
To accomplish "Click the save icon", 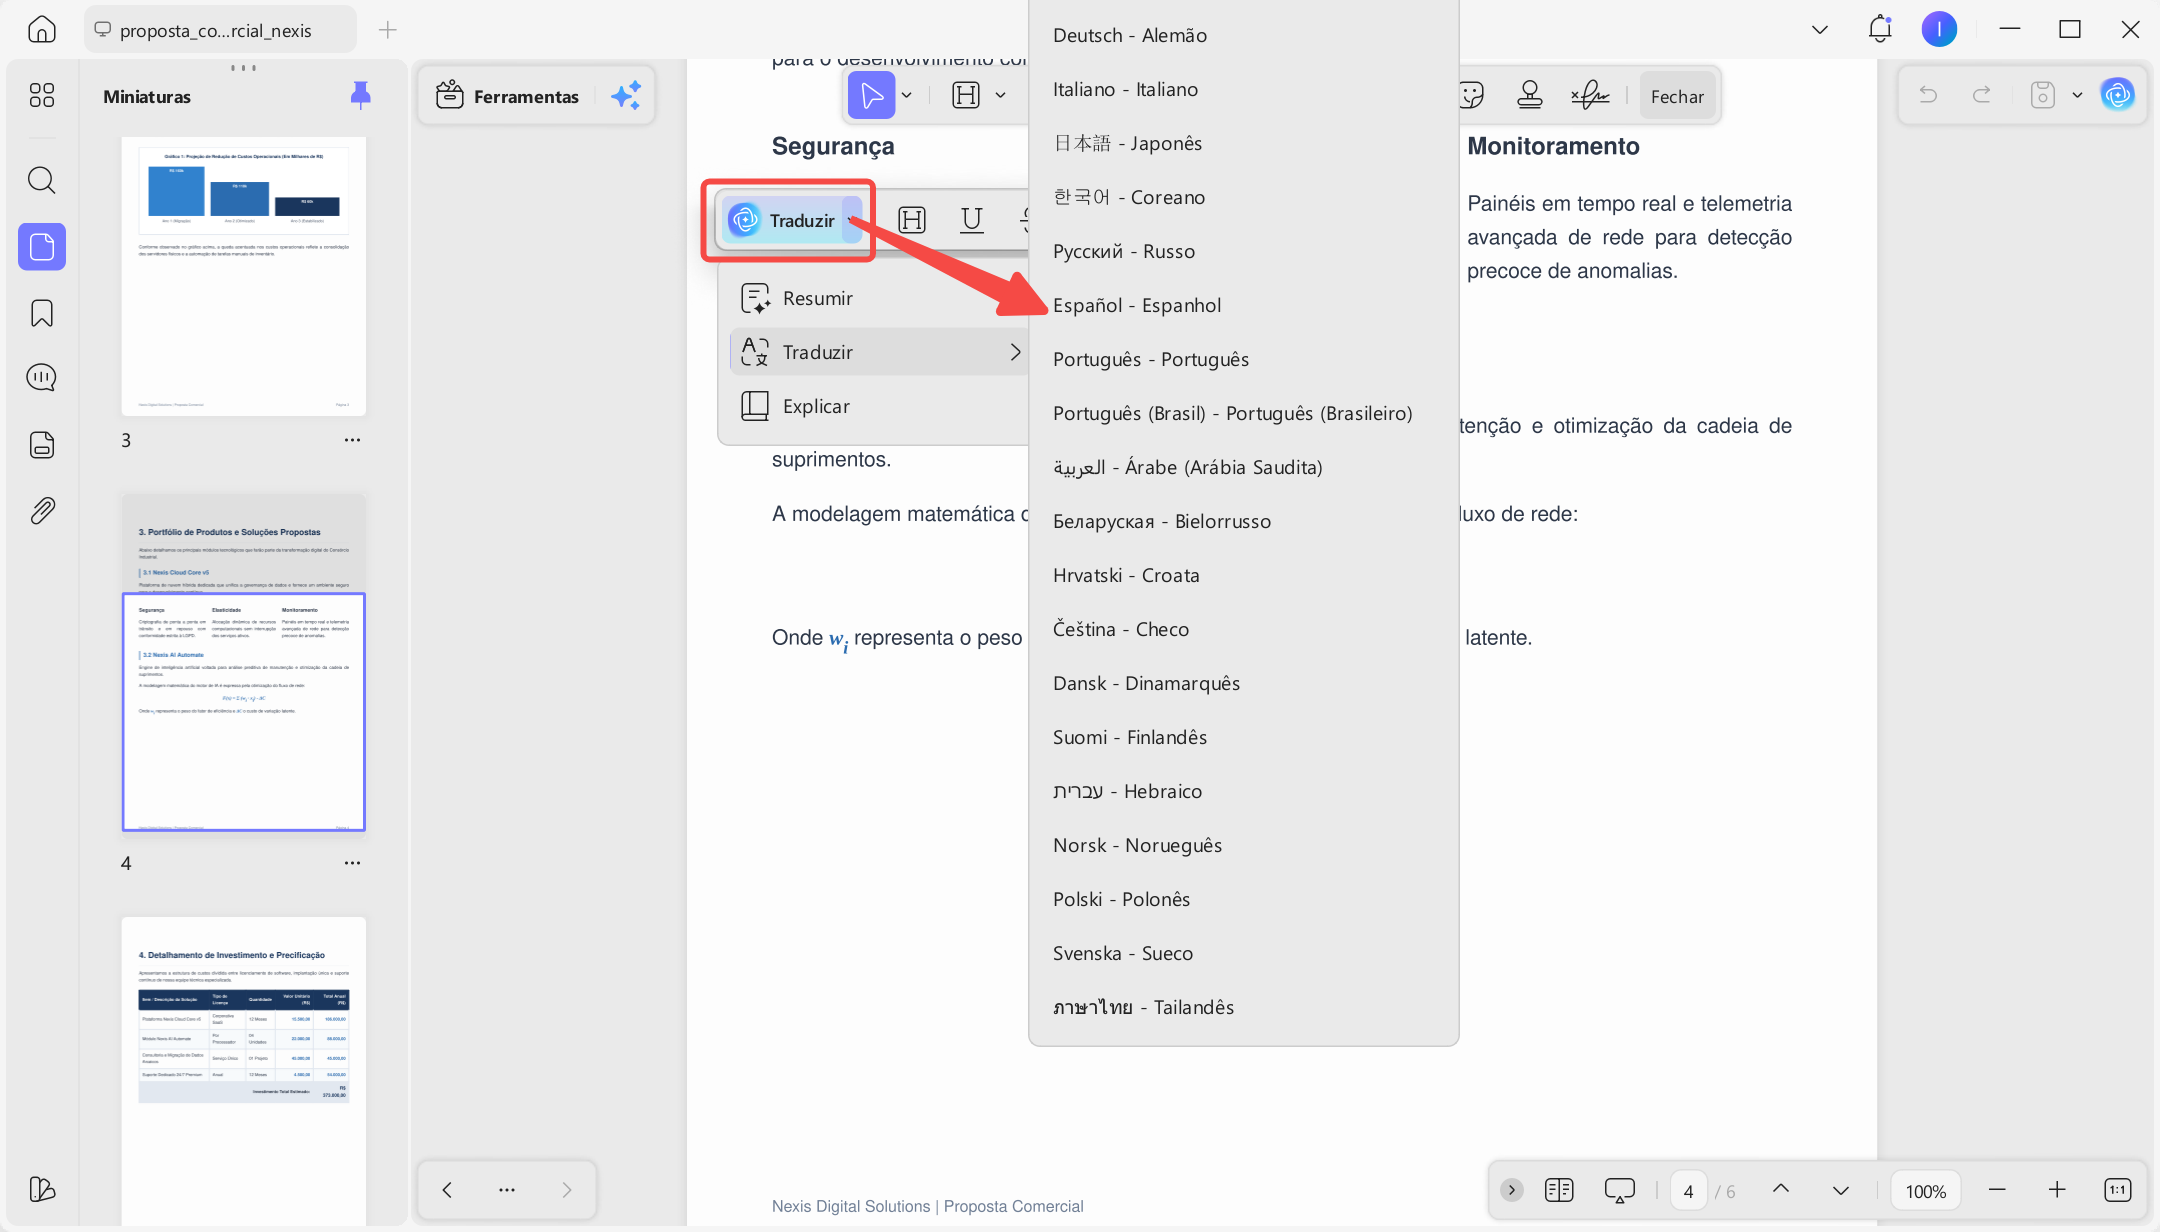I will click(2042, 95).
